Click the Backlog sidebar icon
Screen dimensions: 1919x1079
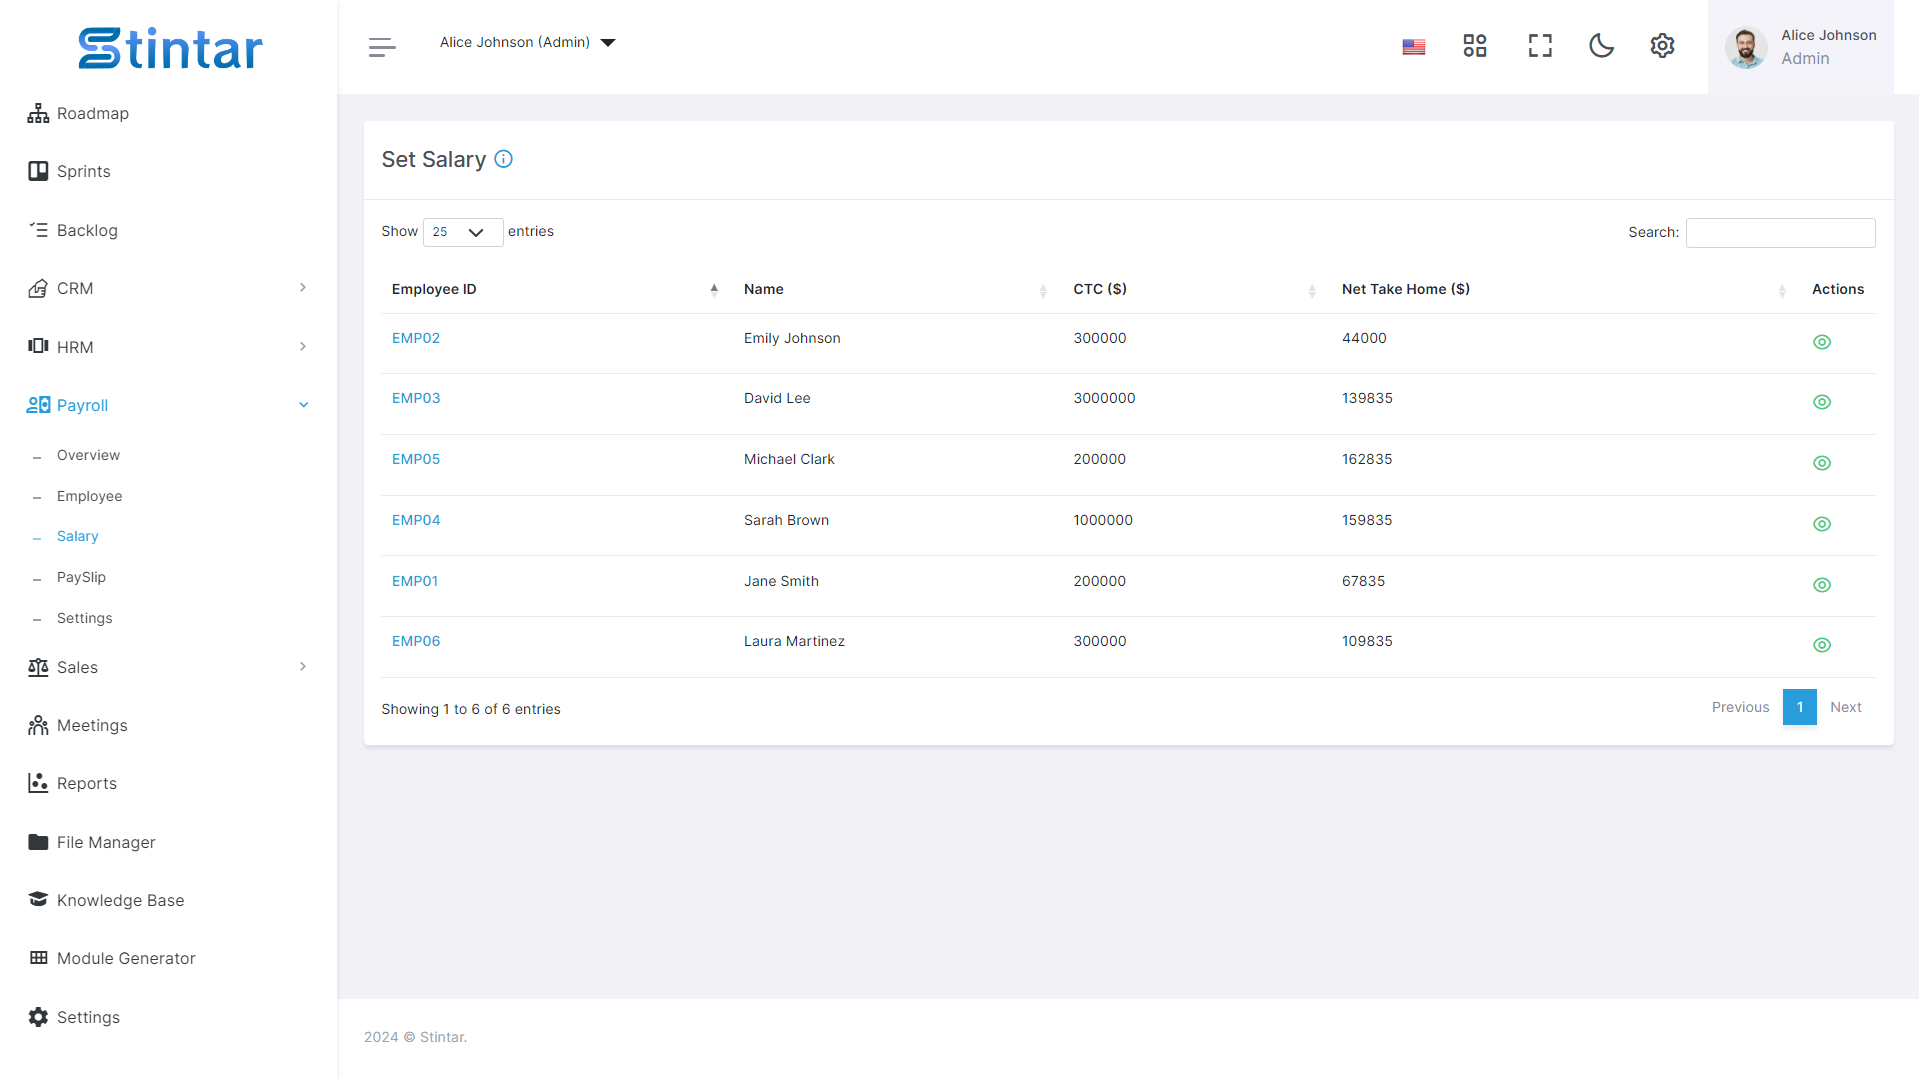point(38,230)
